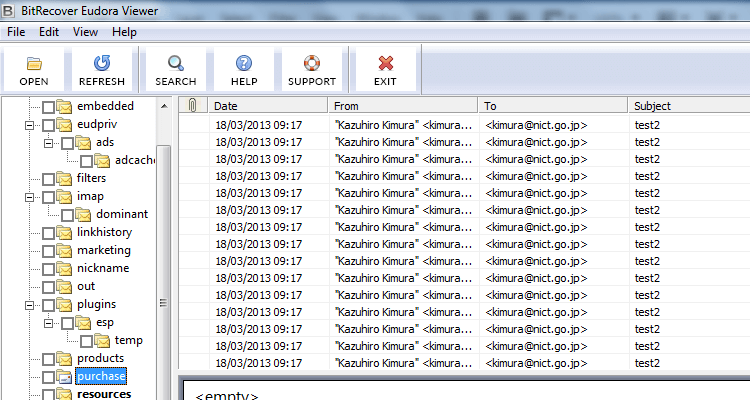The width and height of the screenshot is (750, 400).
Task: Check the embedded folder checkbox
Action: click(48, 107)
